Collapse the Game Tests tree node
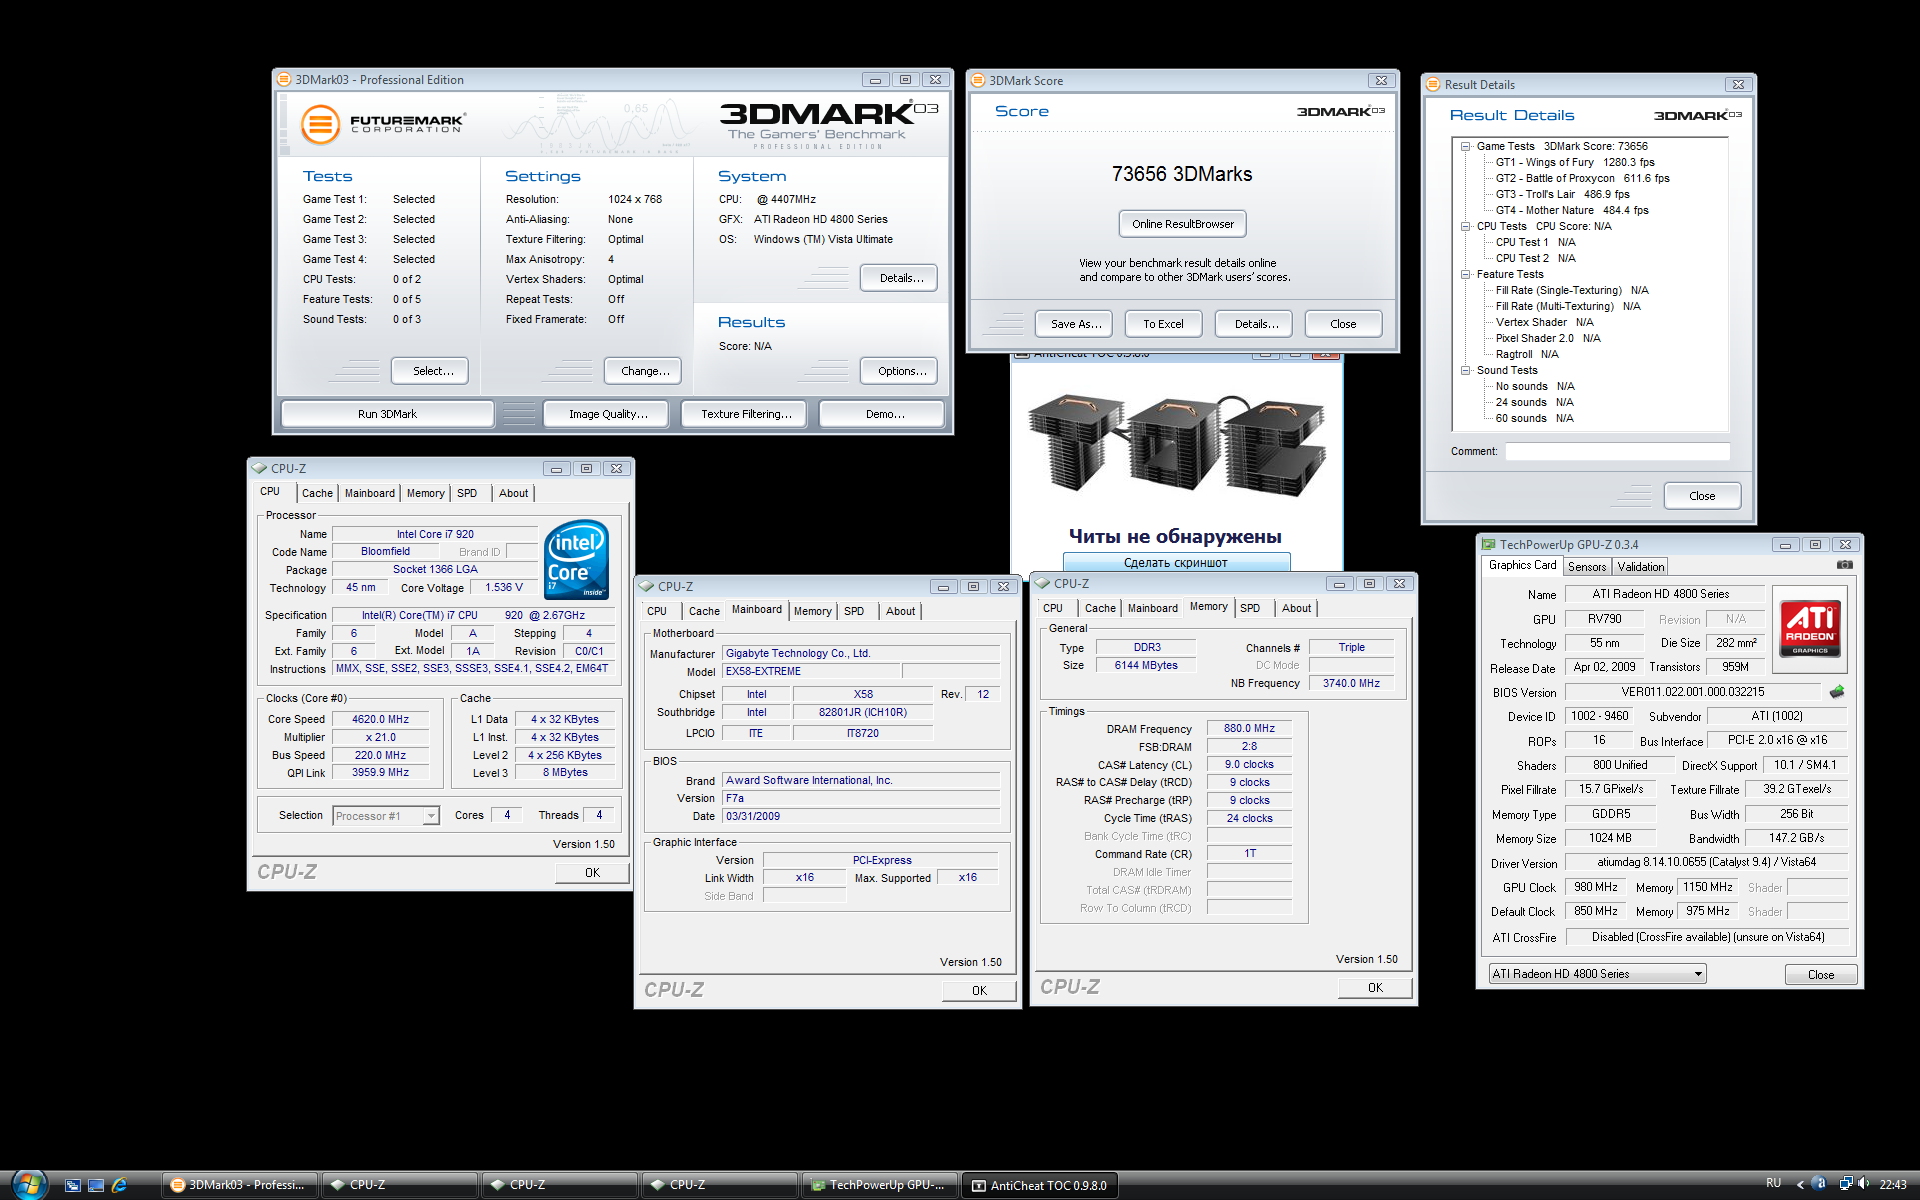The width and height of the screenshot is (1920, 1200). point(1466,146)
